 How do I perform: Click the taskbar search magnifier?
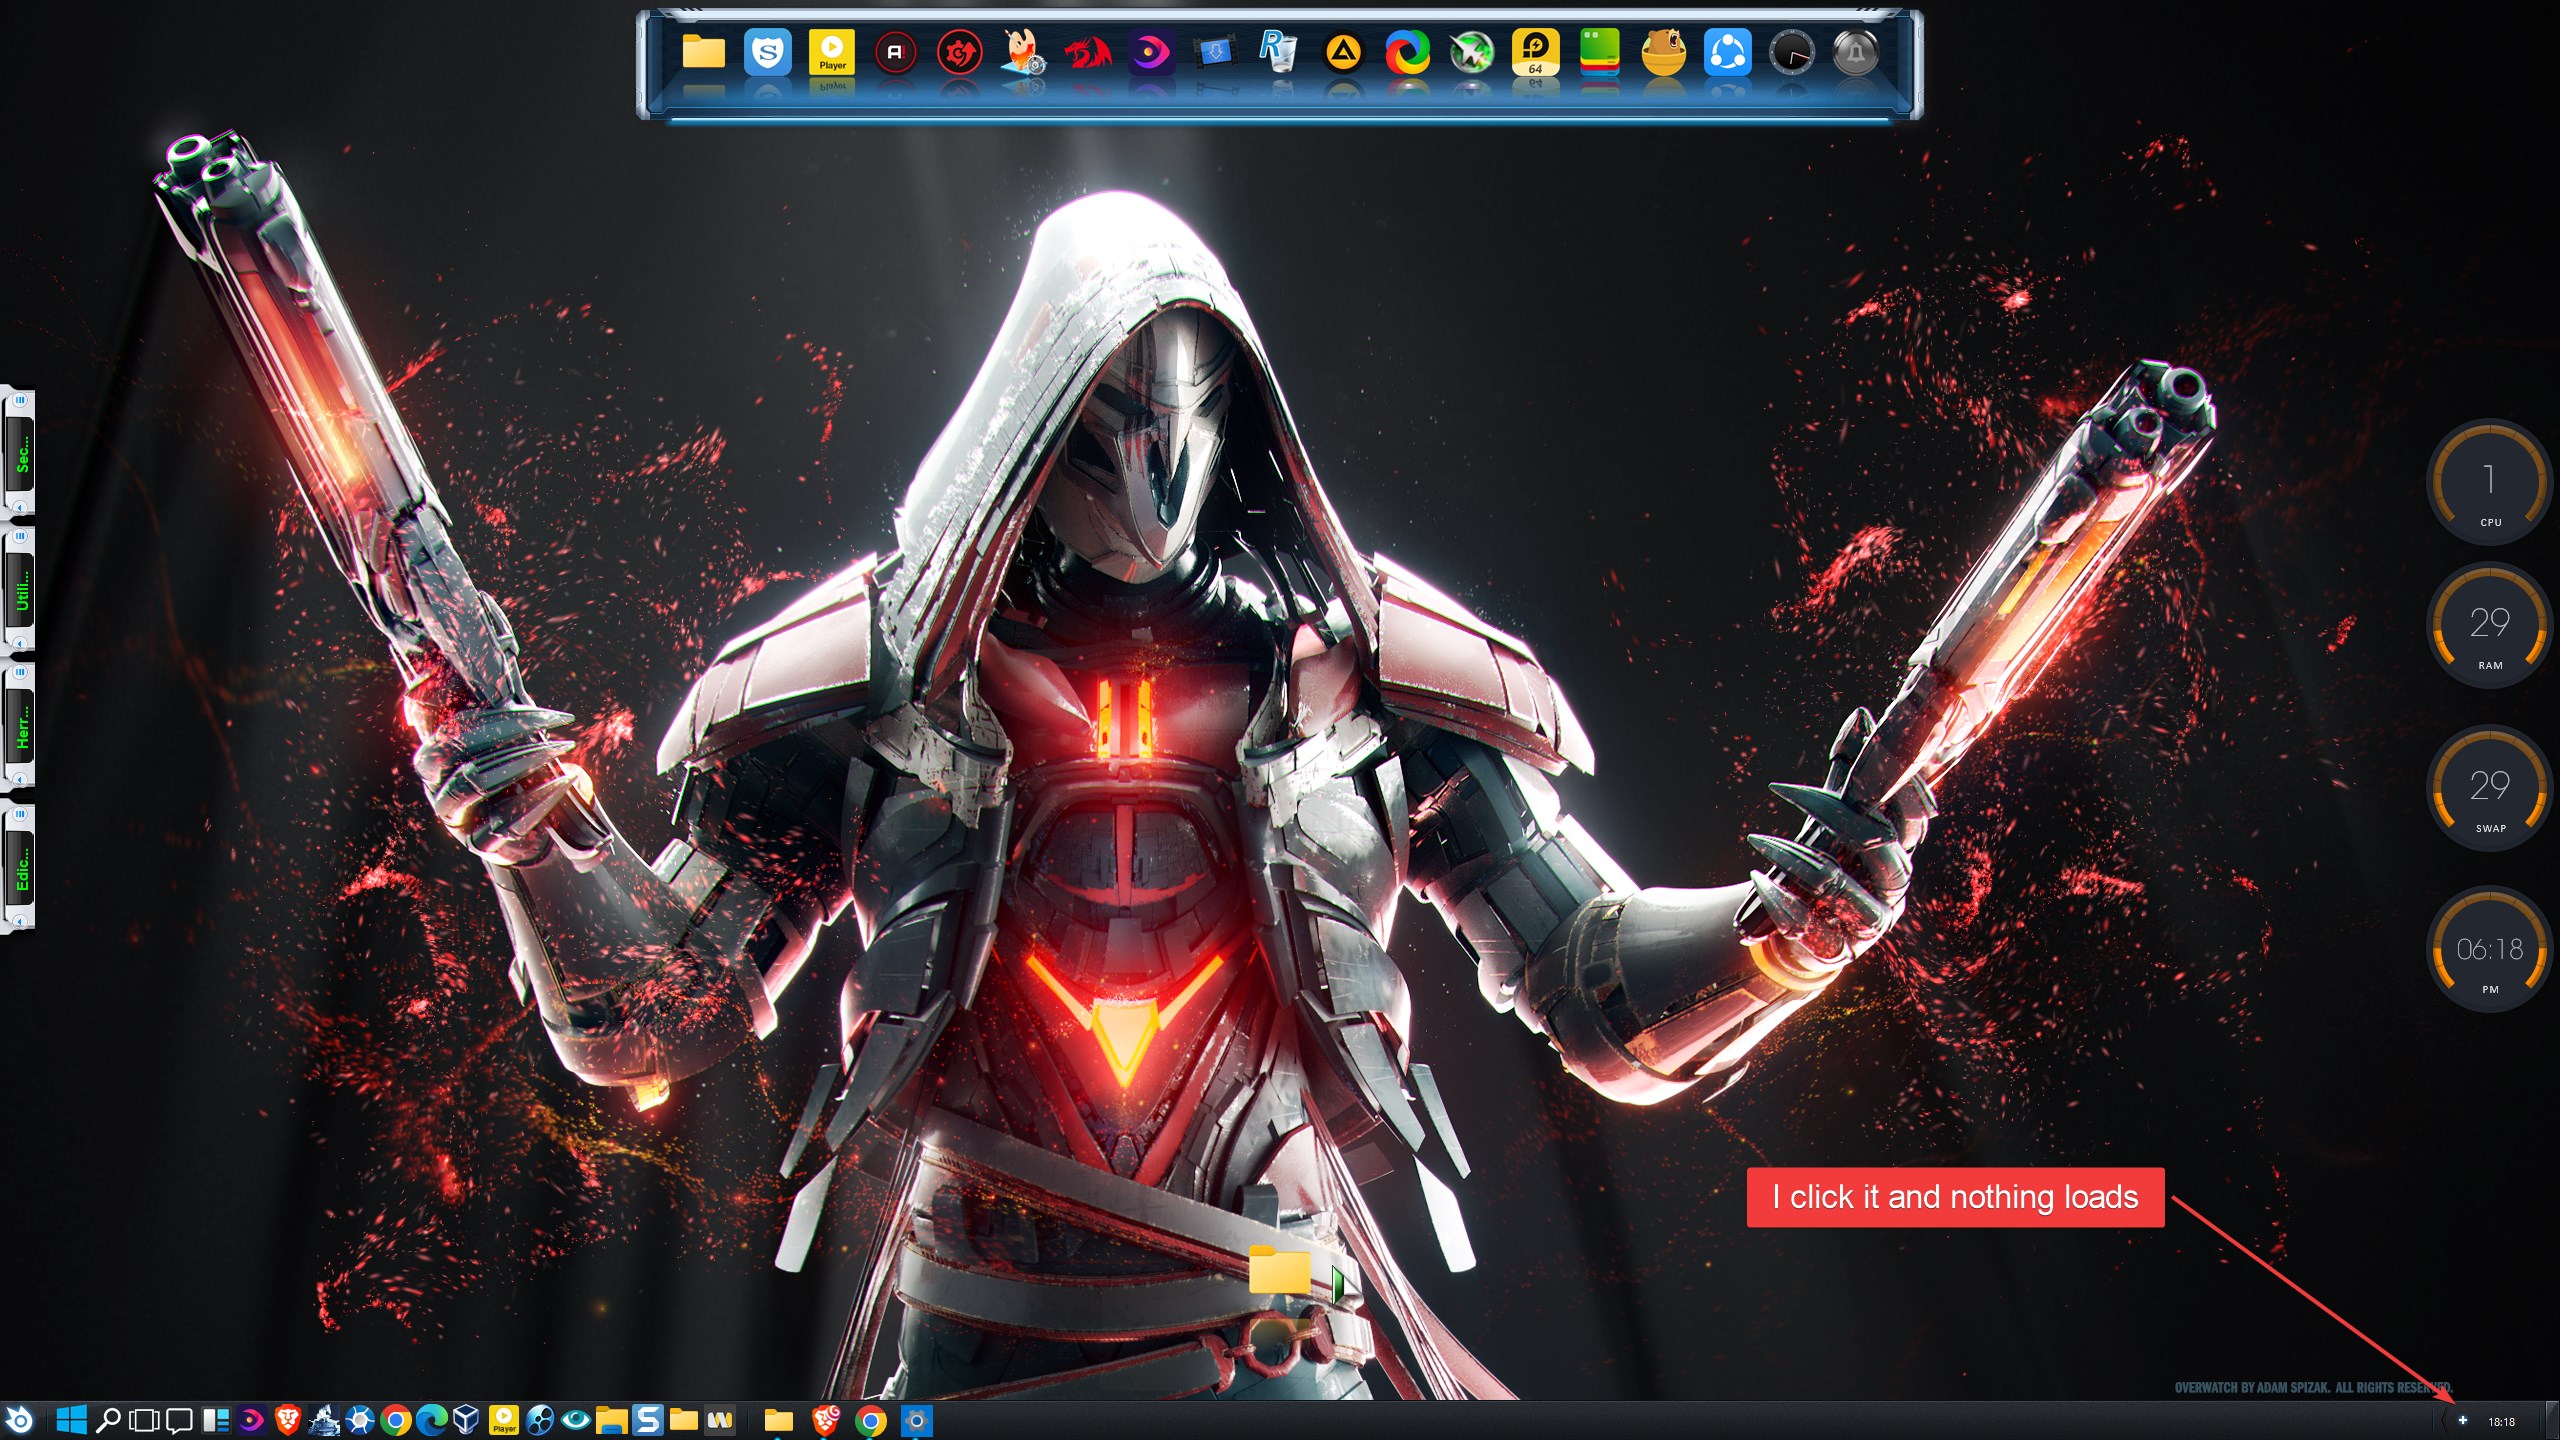pyautogui.click(x=108, y=1420)
